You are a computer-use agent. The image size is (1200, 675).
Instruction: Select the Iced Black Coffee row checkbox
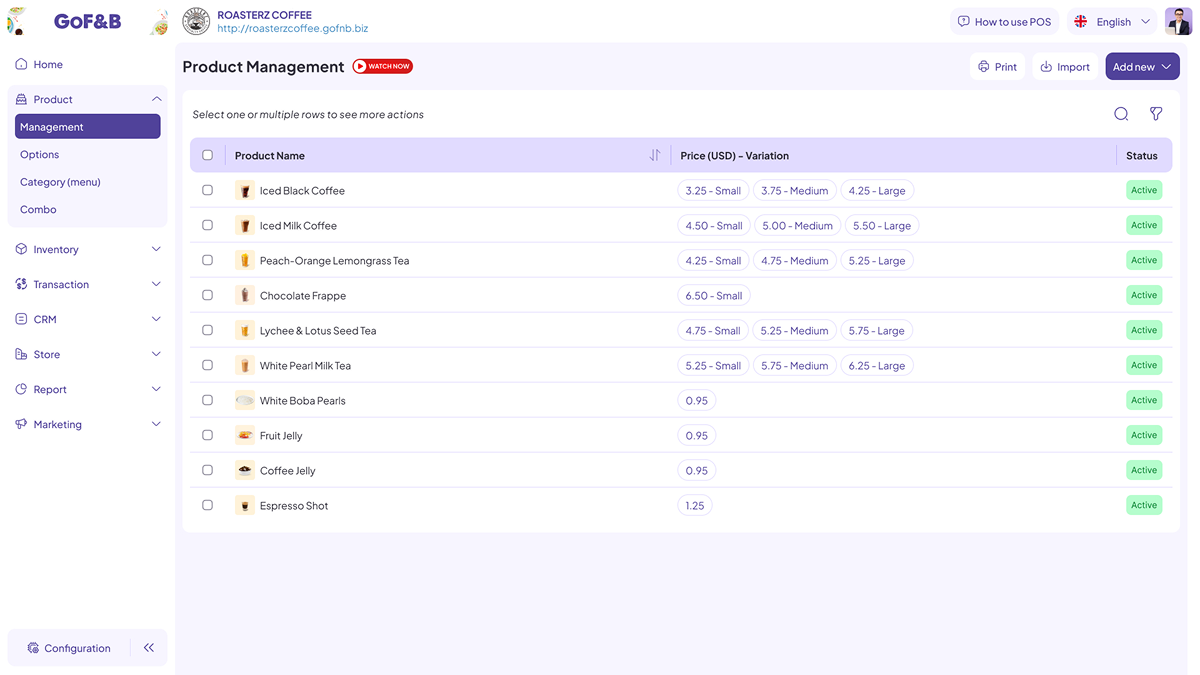208,190
